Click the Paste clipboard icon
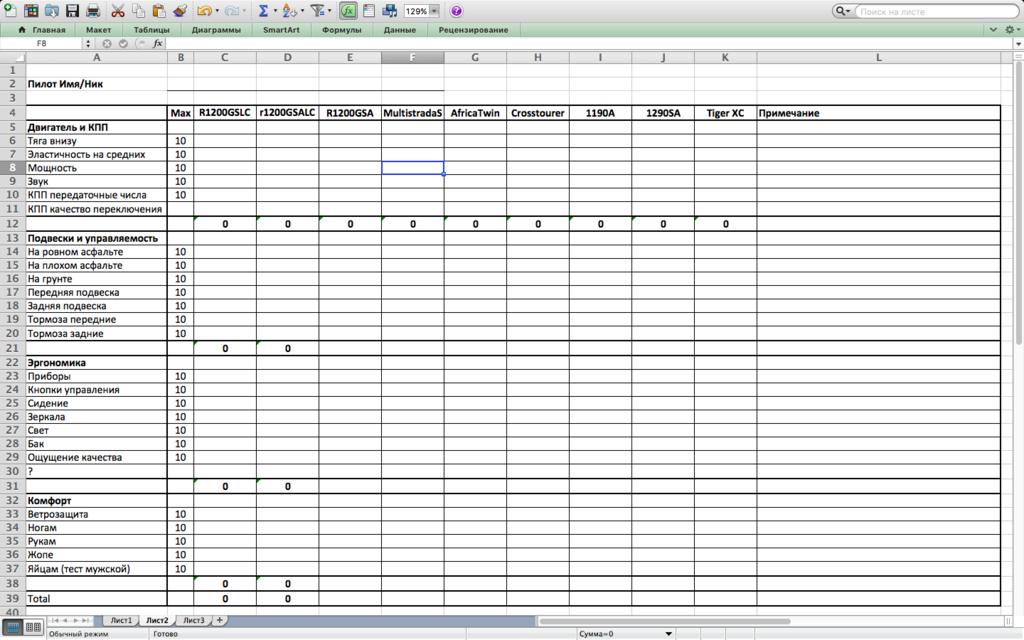The image size is (1024, 640). coord(159,11)
